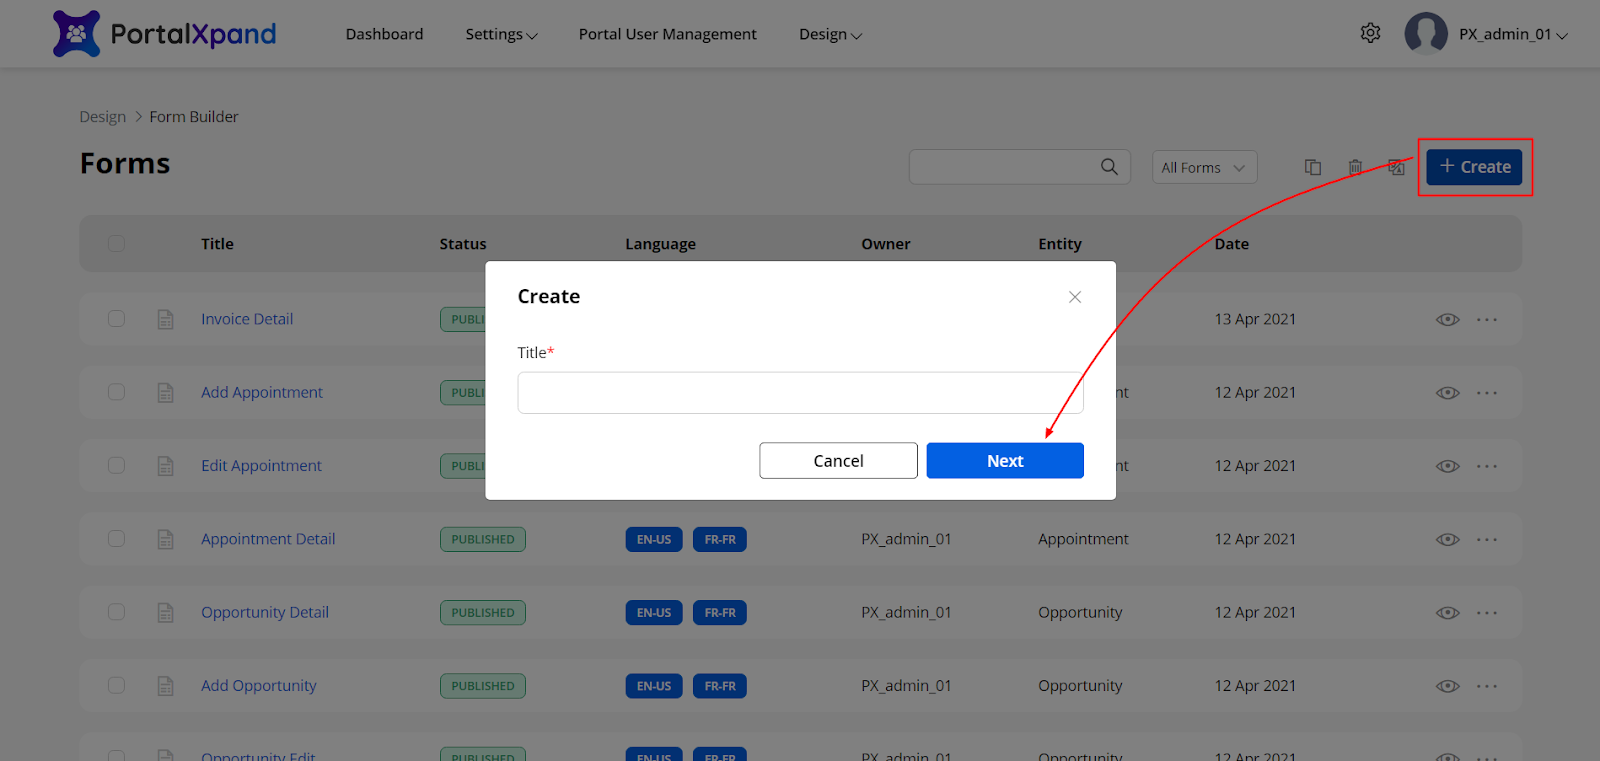The height and width of the screenshot is (761, 1600).
Task: Toggle the select-all checkbox in header
Action: click(x=117, y=244)
